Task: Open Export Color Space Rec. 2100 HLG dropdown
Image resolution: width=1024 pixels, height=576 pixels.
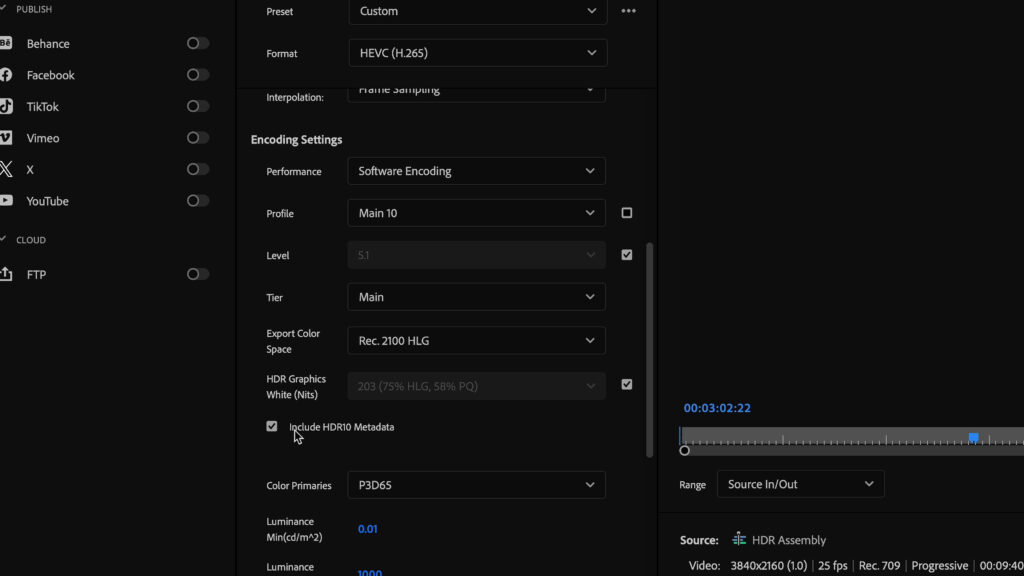Action: pyautogui.click(x=477, y=341)
